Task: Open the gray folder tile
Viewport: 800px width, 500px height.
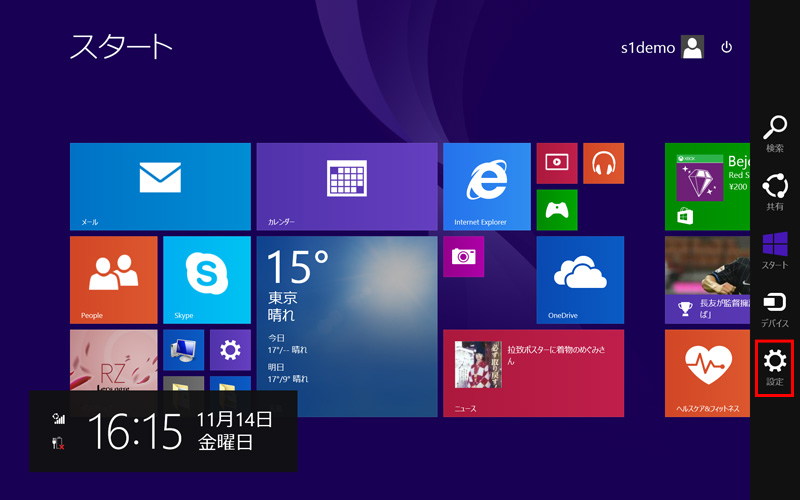Action: (x=184, y=384)
